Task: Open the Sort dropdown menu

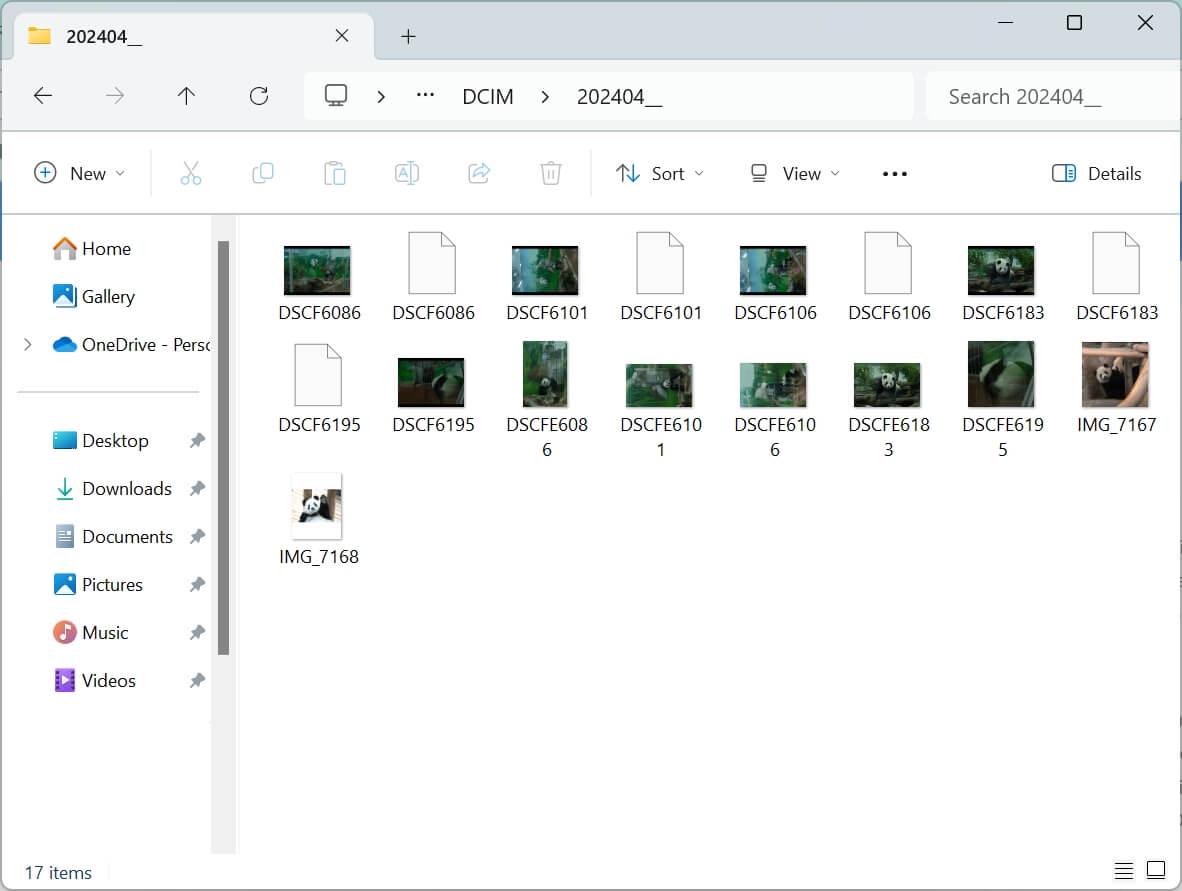Action: 660,173
